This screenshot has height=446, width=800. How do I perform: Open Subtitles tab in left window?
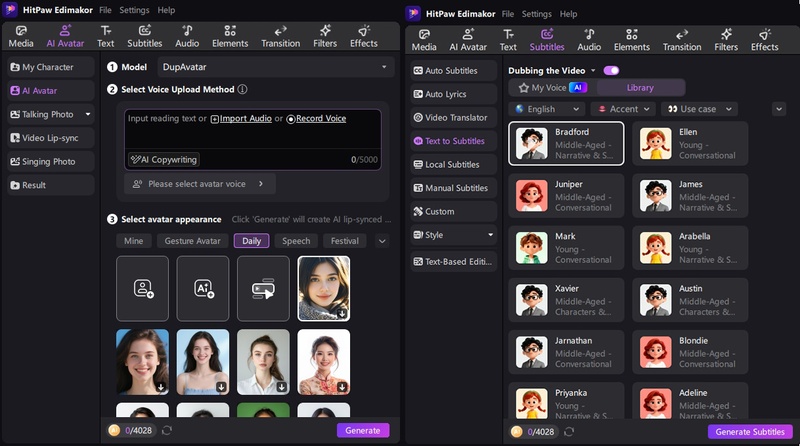click(x=144, y=37)
